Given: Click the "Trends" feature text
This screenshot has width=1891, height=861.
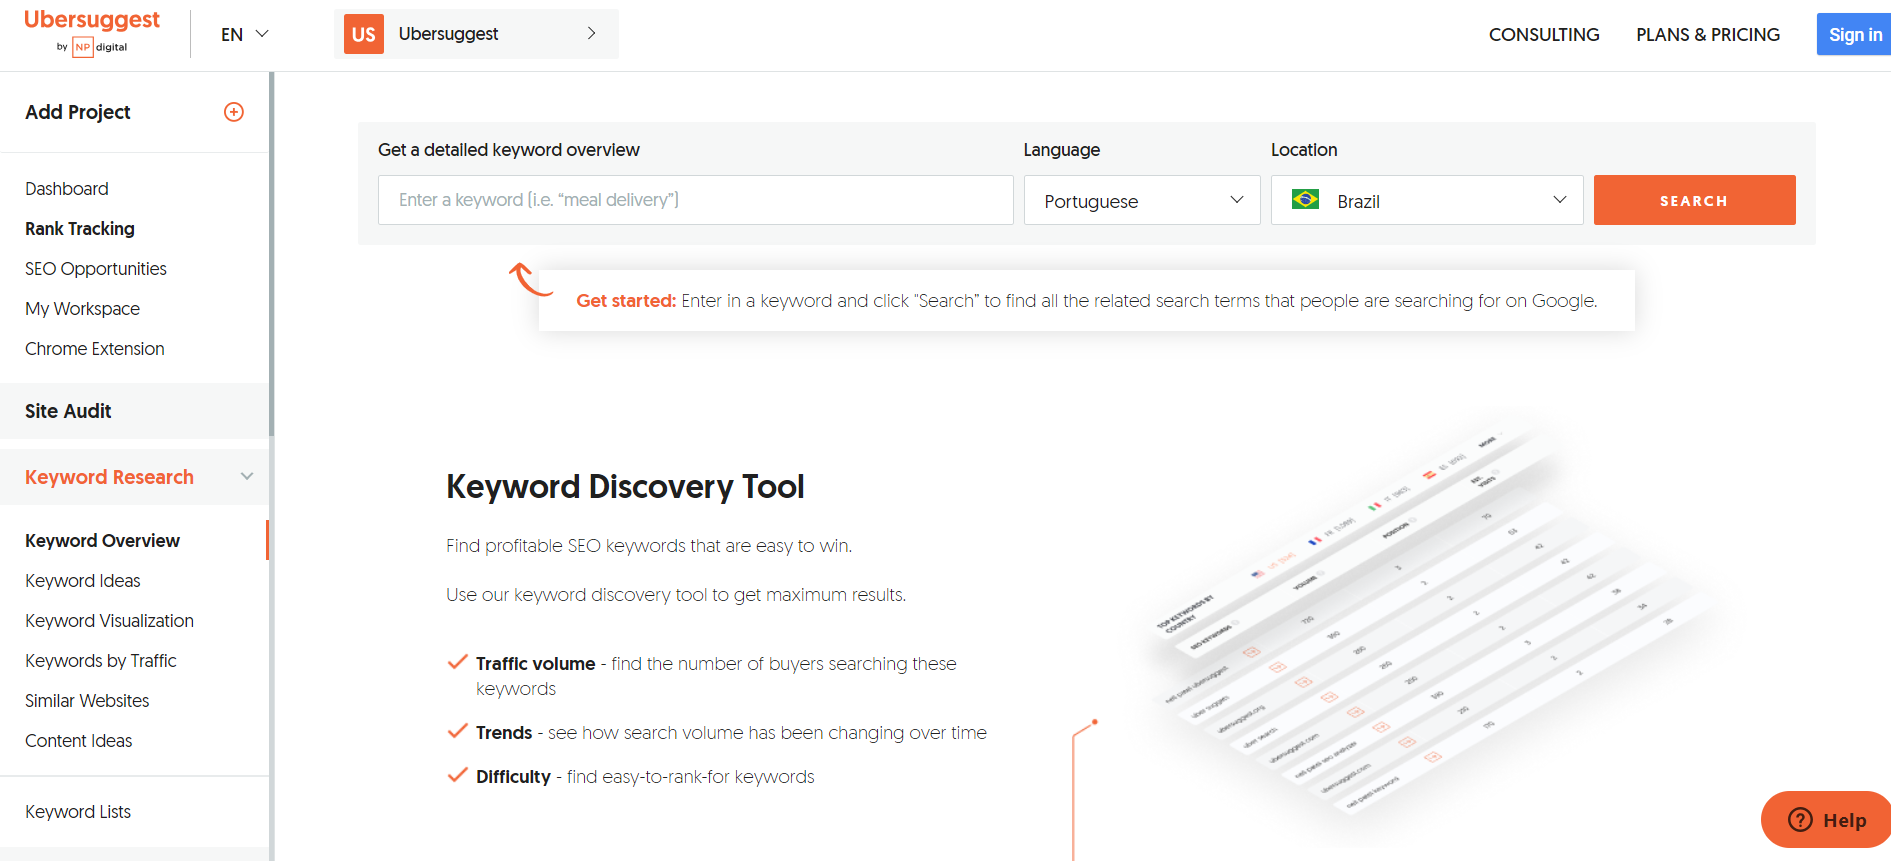Looking at the screenshot, I should (x=504, y=733).
